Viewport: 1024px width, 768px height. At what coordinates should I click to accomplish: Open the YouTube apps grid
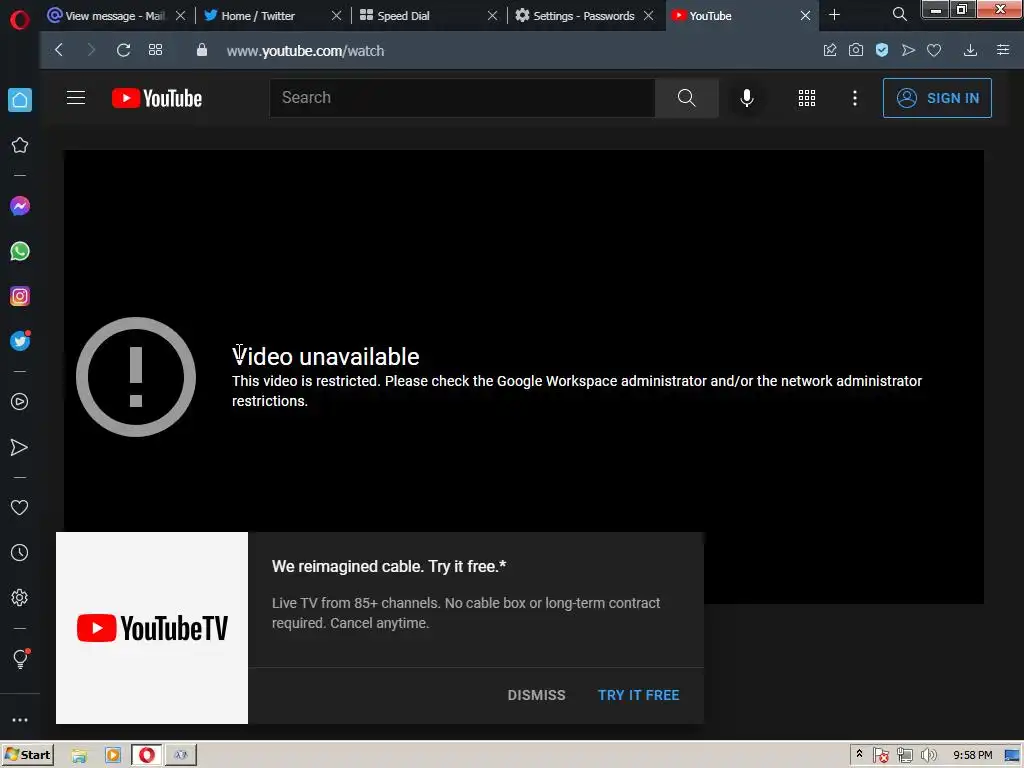tap(807, 98)
